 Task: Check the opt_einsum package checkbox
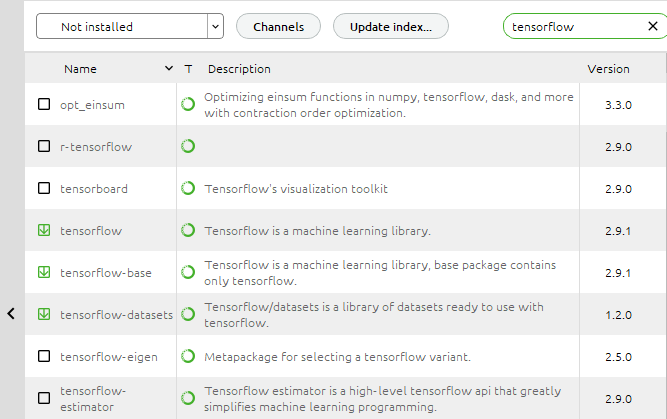coord(44,104)
